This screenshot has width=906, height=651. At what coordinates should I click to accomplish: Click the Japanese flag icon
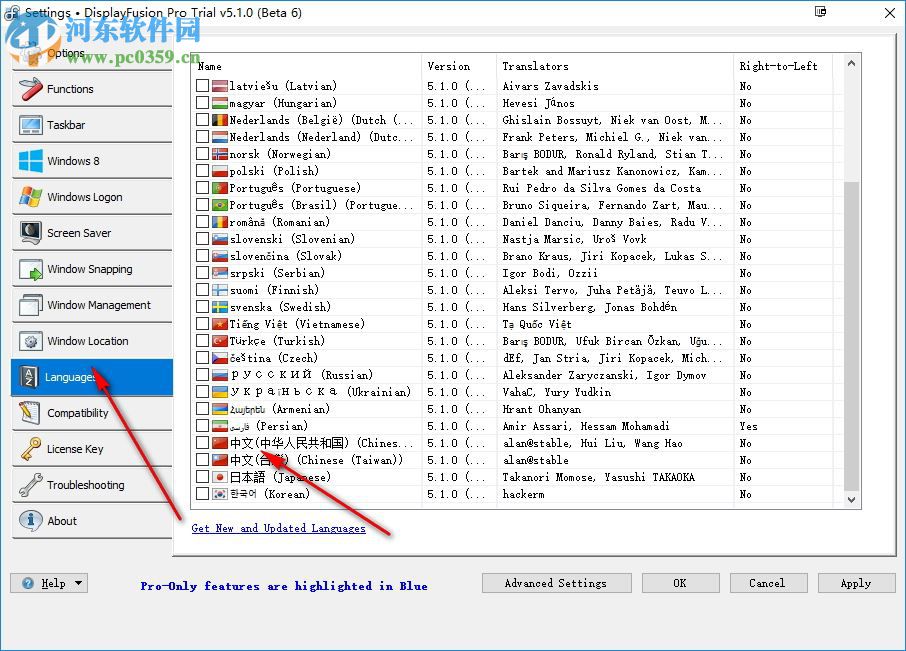(220, 477)
